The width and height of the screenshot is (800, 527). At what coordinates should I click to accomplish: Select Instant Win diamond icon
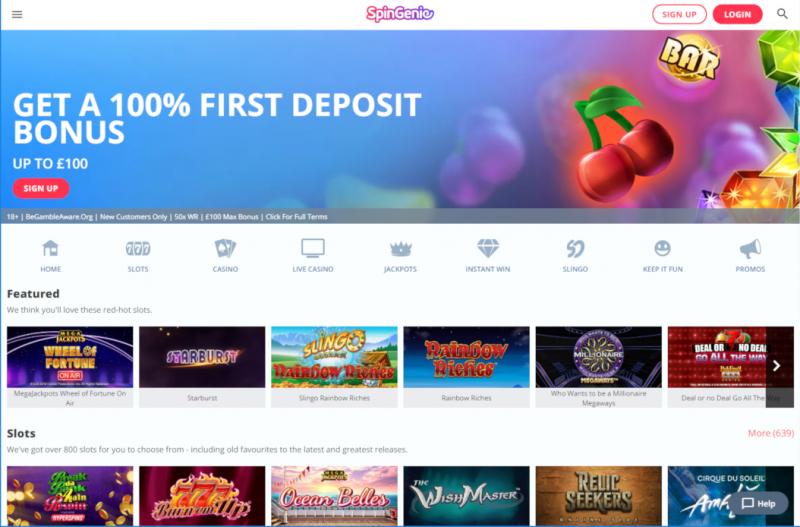[488, 248]
